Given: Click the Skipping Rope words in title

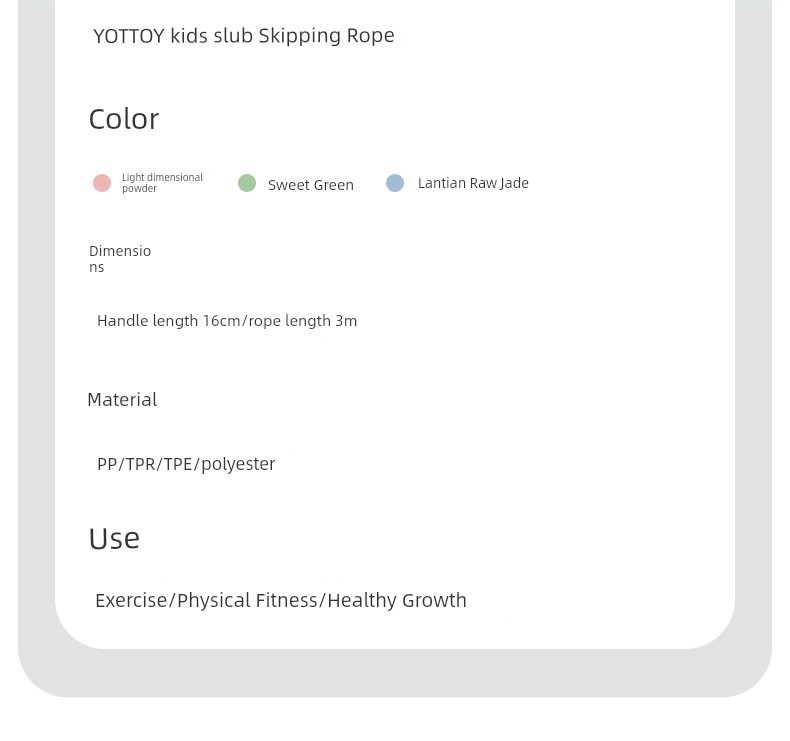Looking at the screenshot, I should tap(326, 36).
